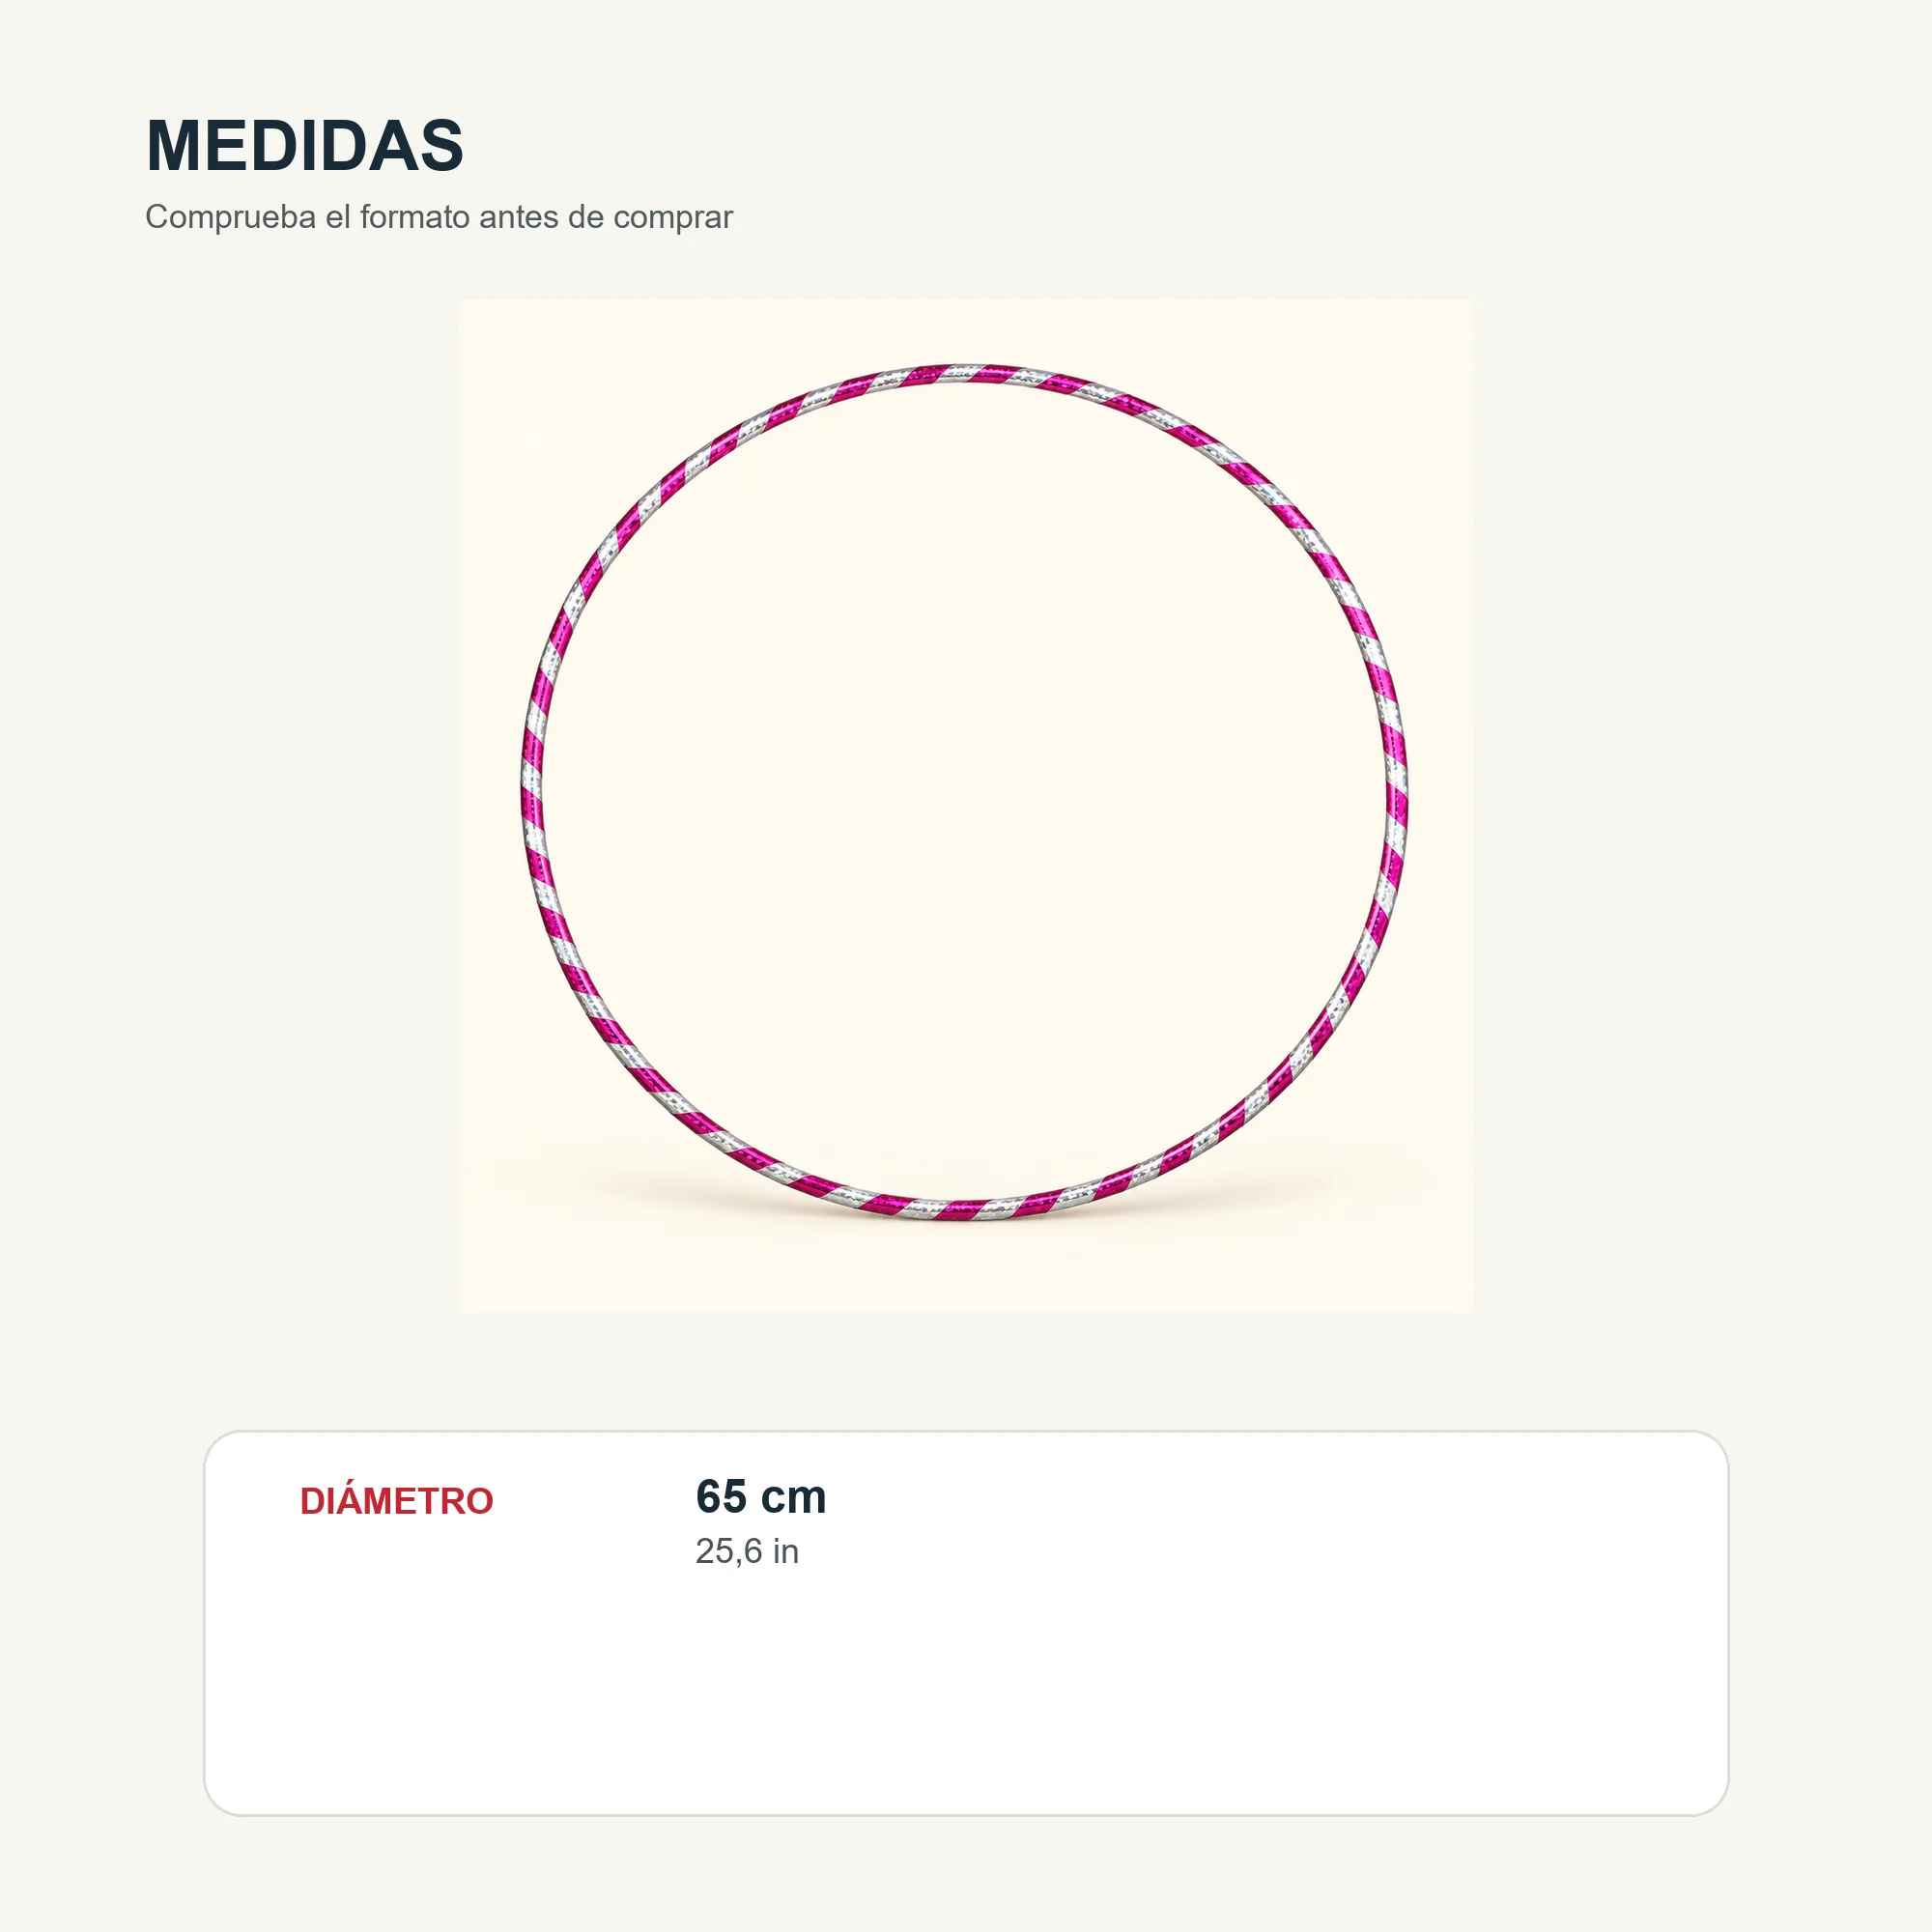This screenshot has height=1932, width=1932.
Task: Click the 25,6 in measurement
Action: [x=747, y=1551]
